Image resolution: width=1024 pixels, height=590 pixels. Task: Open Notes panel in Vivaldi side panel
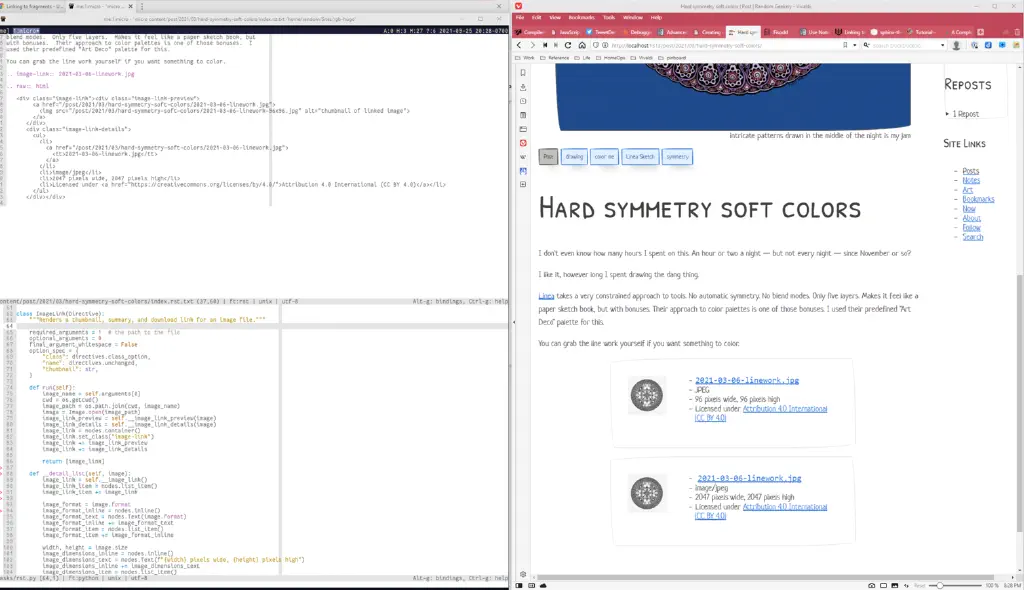coord(522,115)
